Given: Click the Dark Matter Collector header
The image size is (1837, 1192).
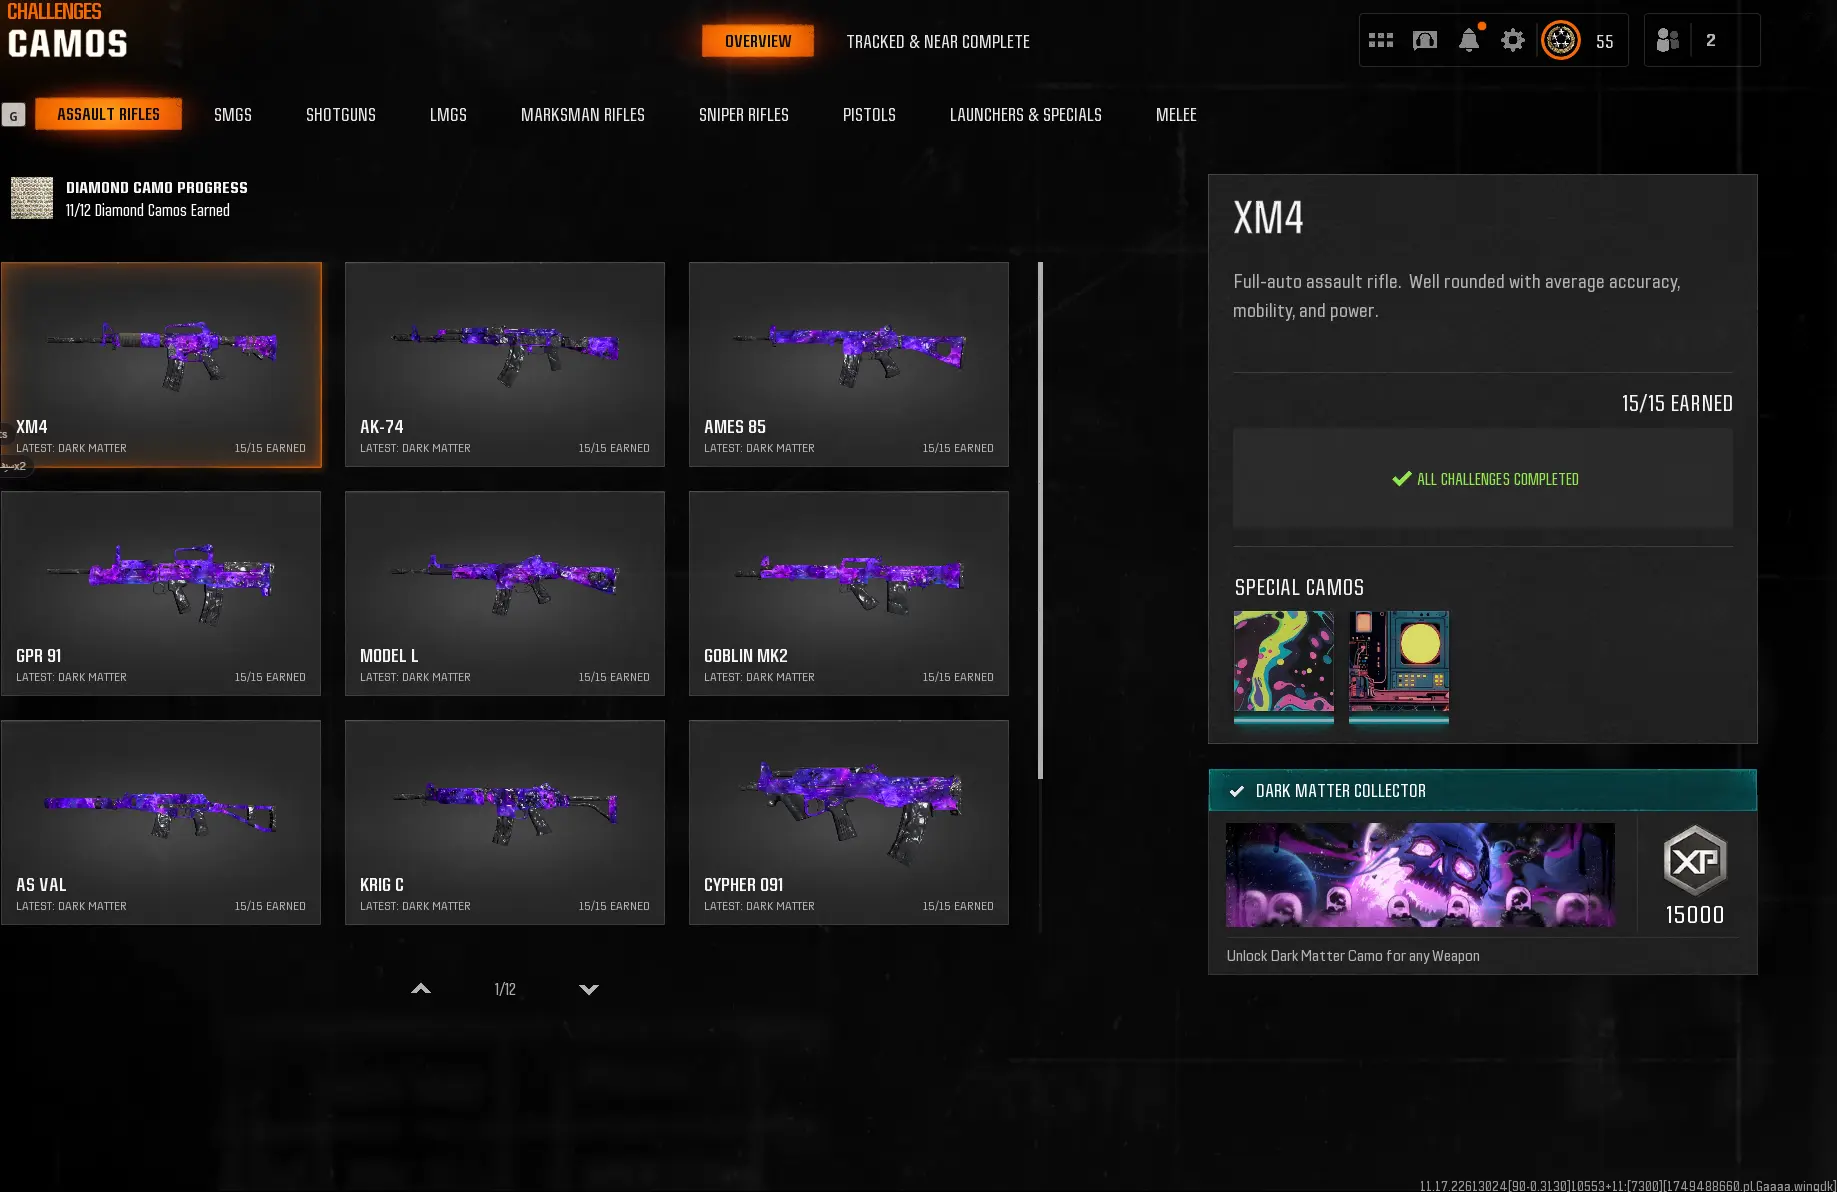Looking at the screenshot, I should pos(1483,790).
